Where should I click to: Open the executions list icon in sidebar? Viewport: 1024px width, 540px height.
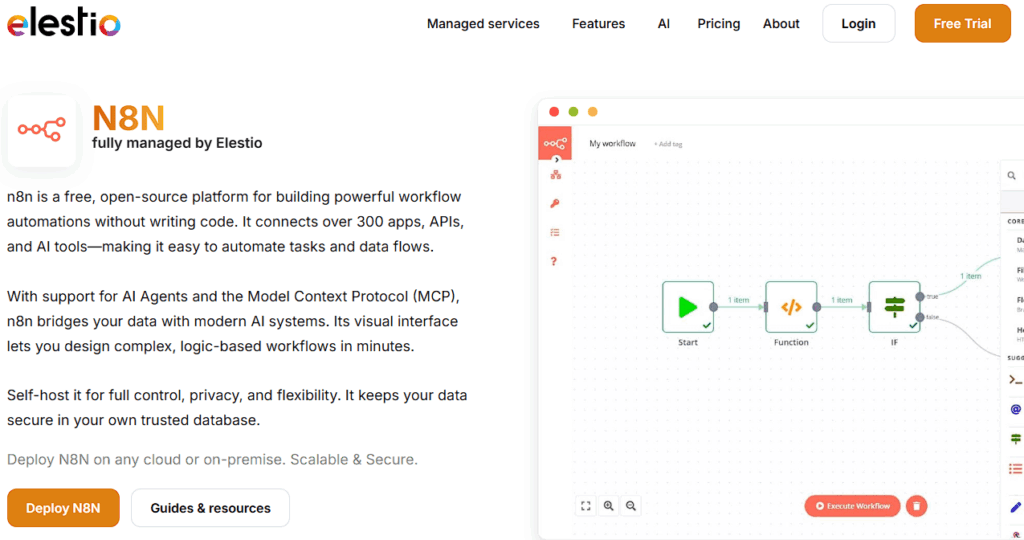pyautogui.click(x=554, y=232)
